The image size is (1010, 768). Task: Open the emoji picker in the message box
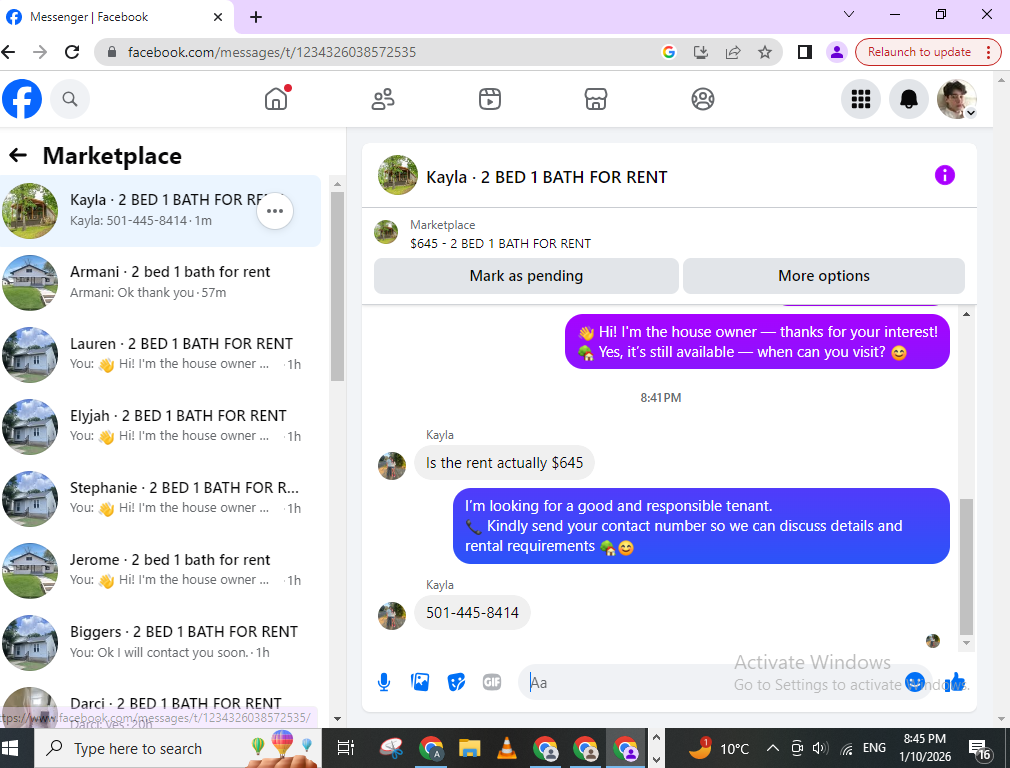(x=915, y=682)
